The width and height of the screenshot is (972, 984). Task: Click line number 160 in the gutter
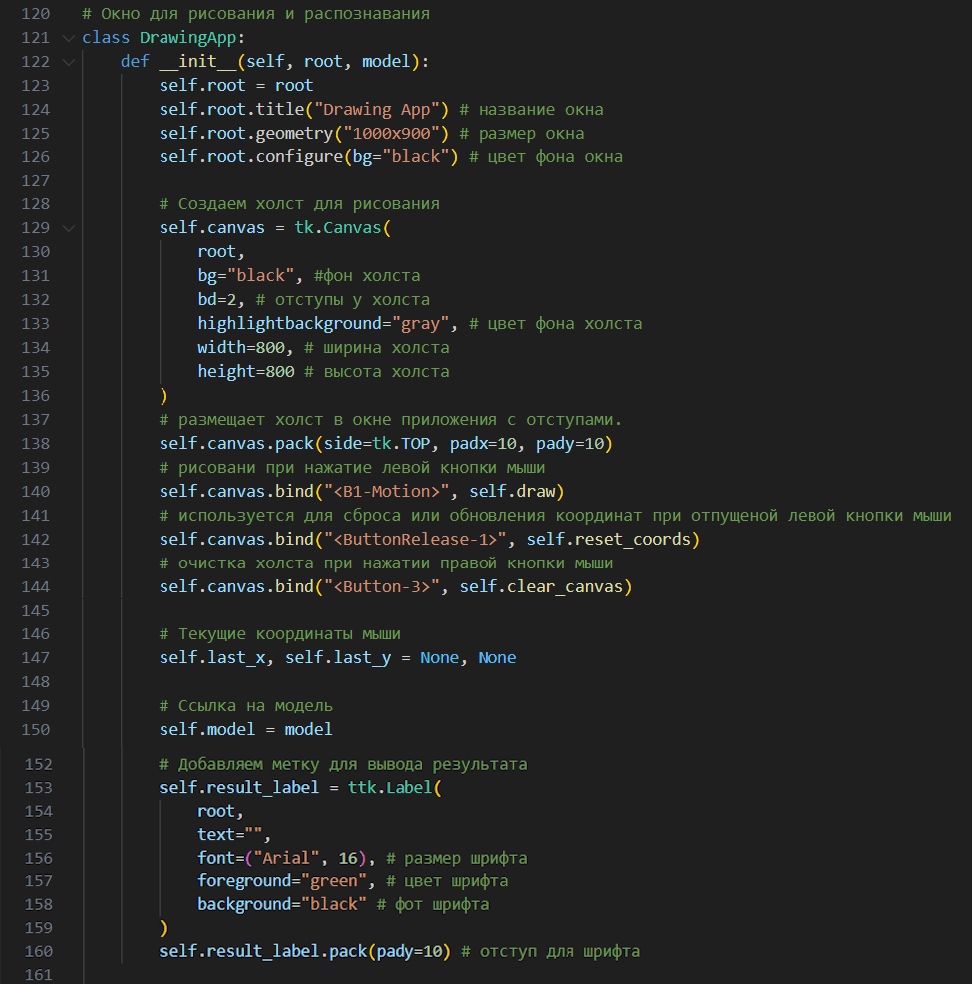38,951
